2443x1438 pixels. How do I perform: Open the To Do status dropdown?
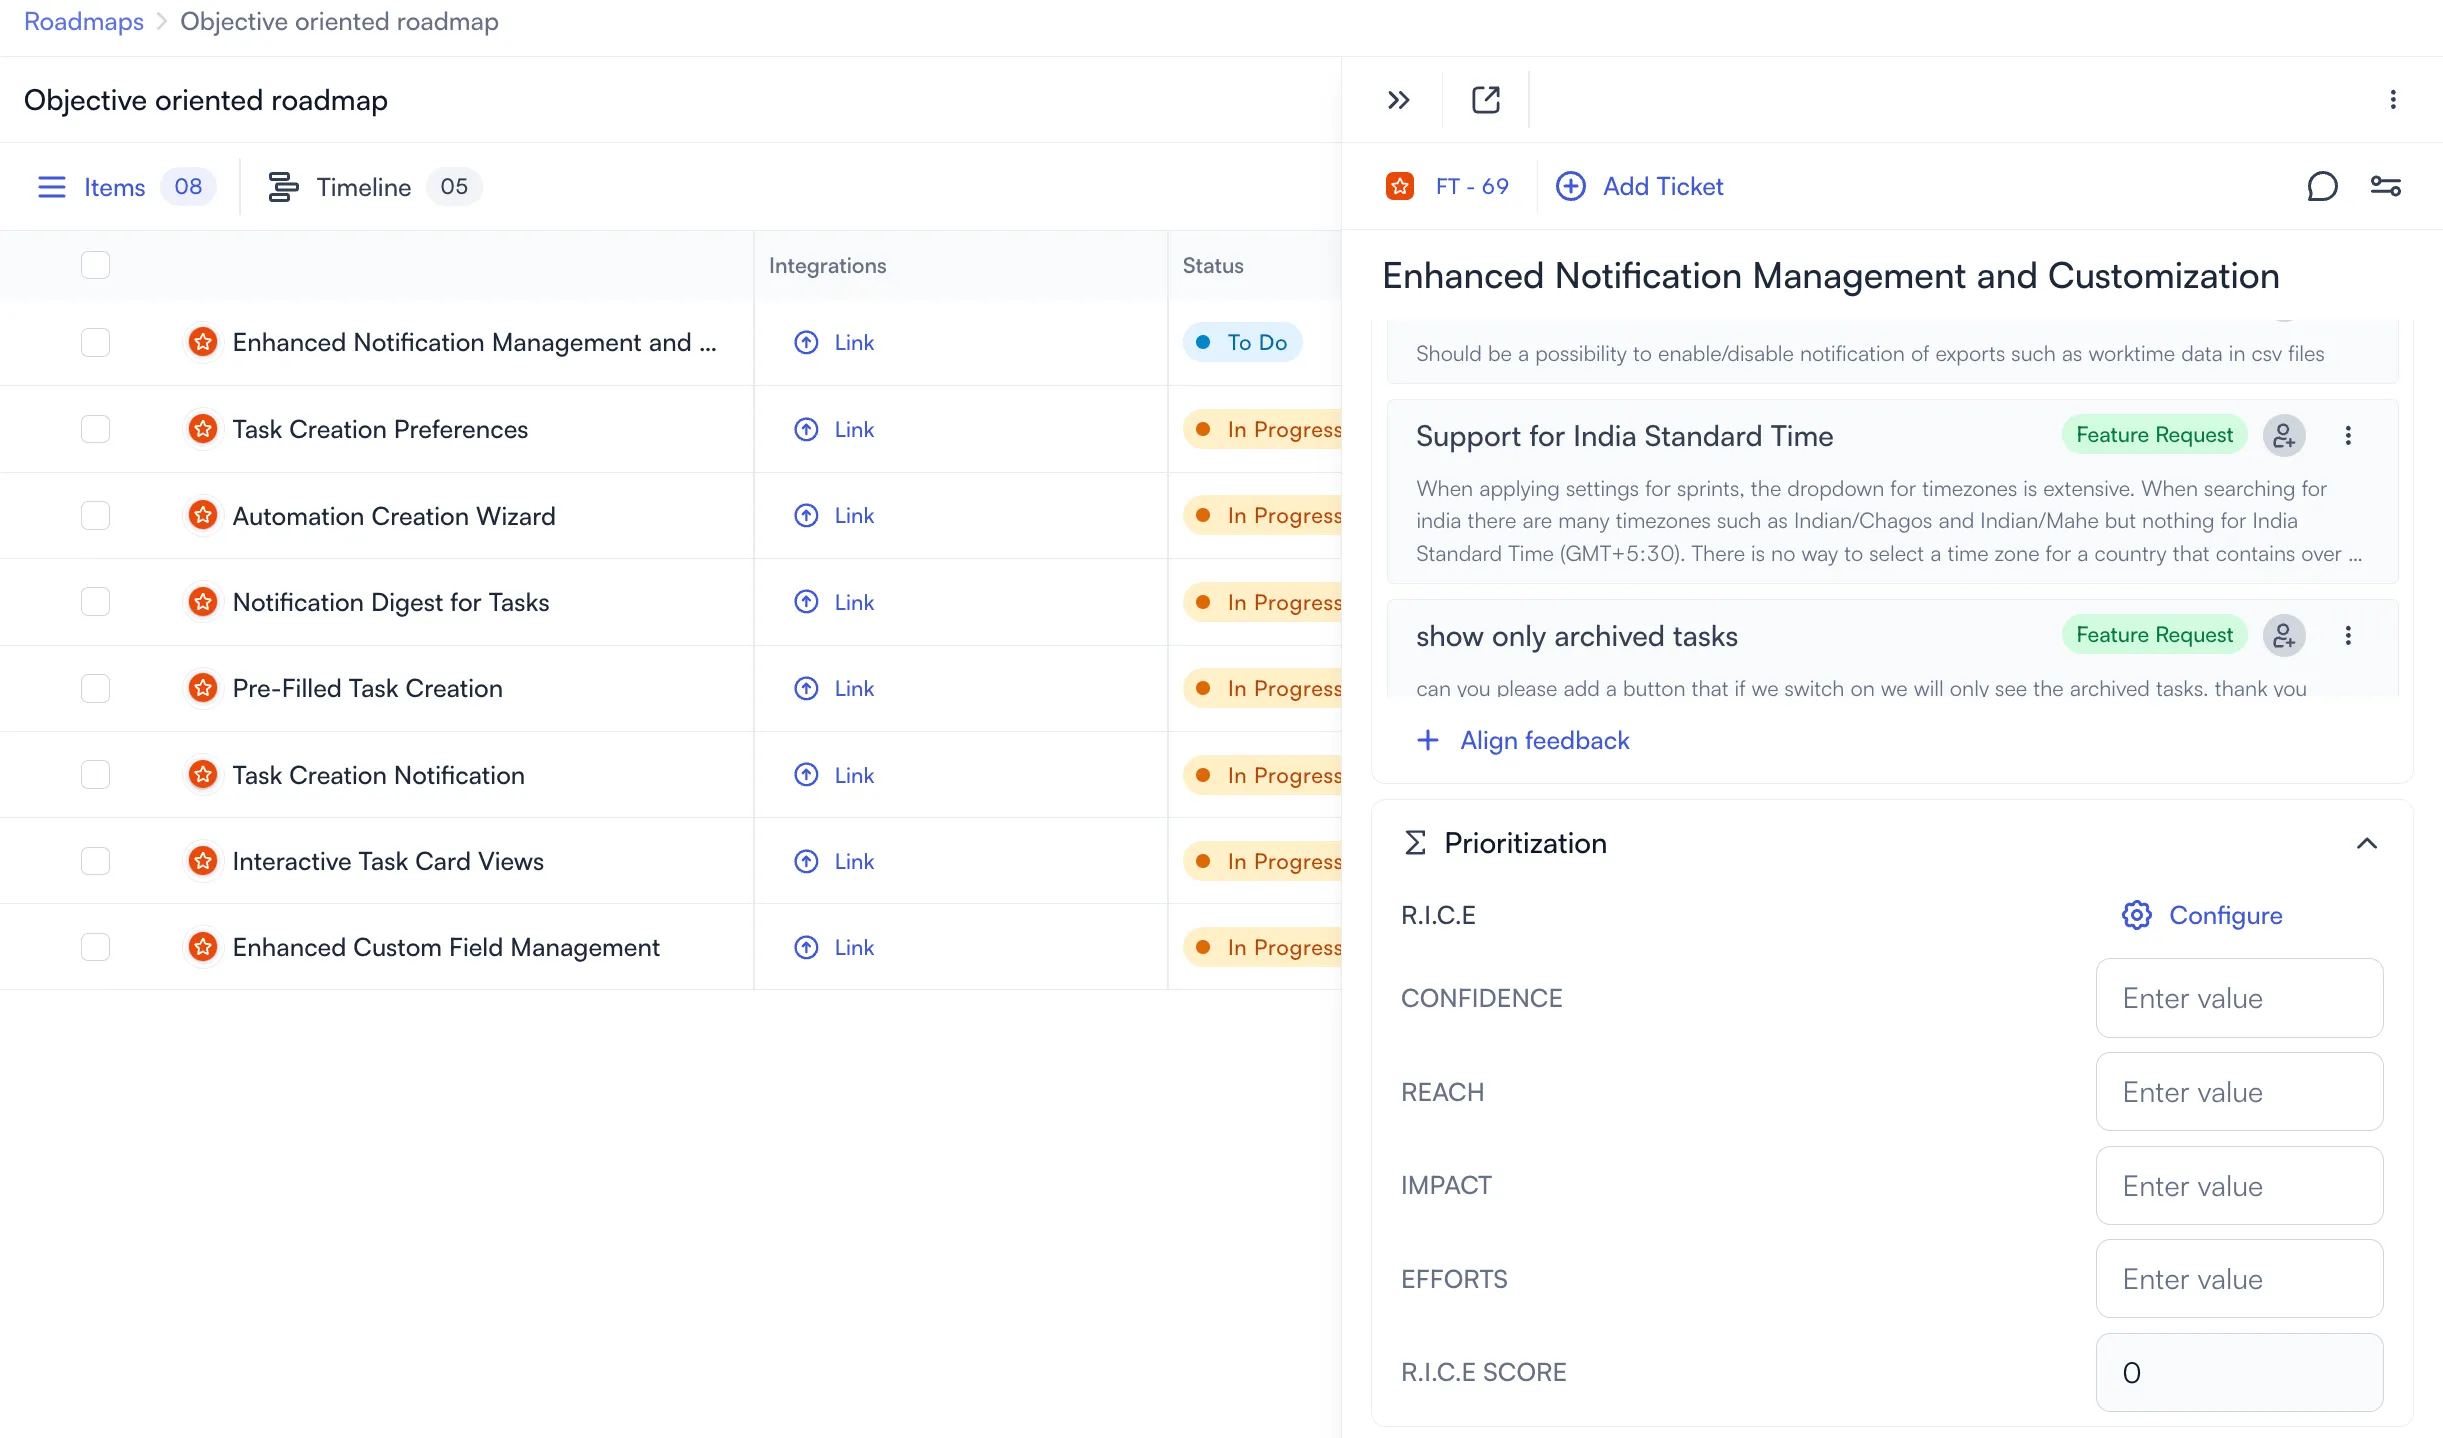click(1242, 342)
